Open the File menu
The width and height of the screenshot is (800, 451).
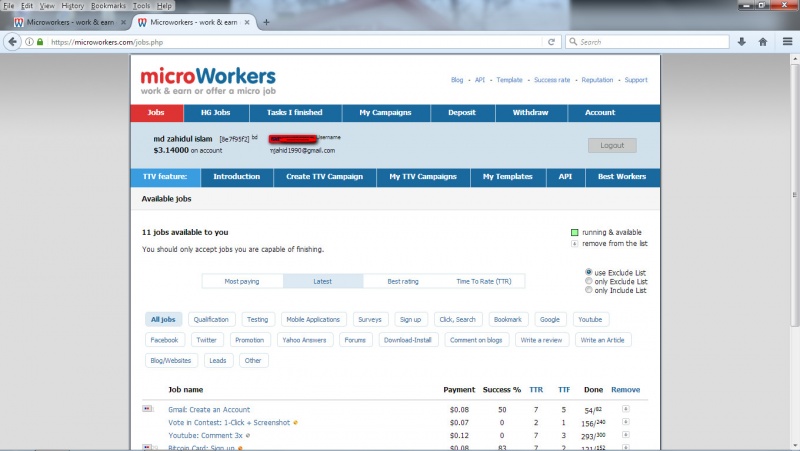coord(9,6)
